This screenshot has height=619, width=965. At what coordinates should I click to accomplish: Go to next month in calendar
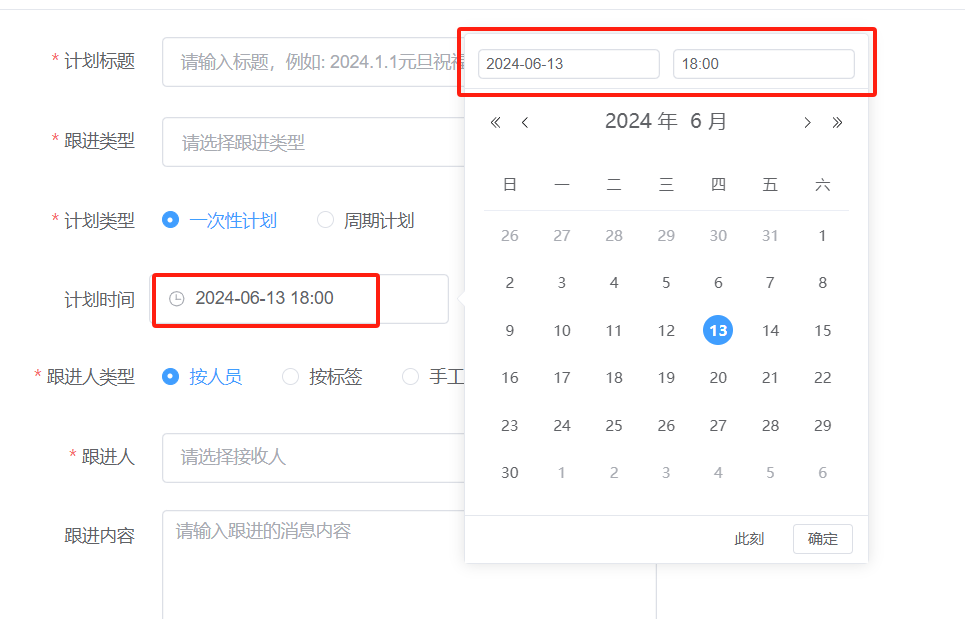[807, 123]
